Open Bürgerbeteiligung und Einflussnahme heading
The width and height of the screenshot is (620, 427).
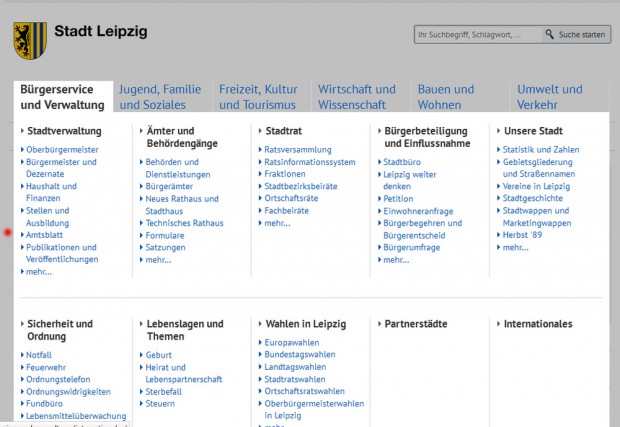[427, 137]
